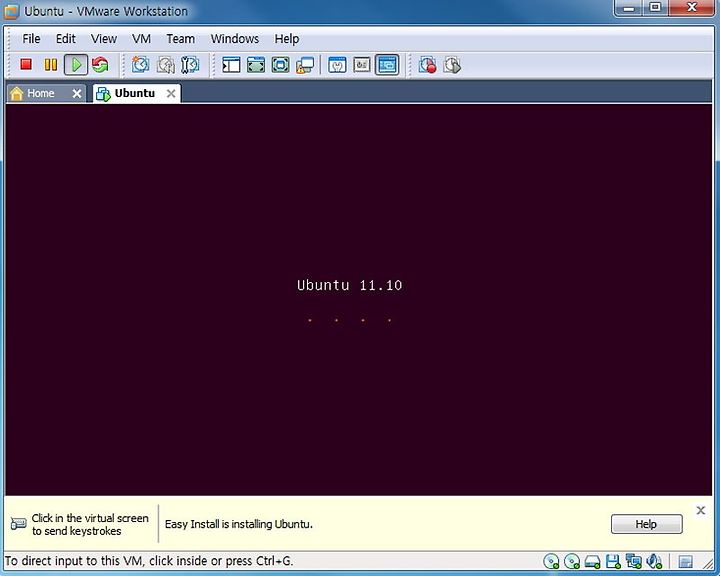Open snapshot manager with wrench clock icon
The height and width of the screenshot is (576, 720).
click(x=190, y=65)
